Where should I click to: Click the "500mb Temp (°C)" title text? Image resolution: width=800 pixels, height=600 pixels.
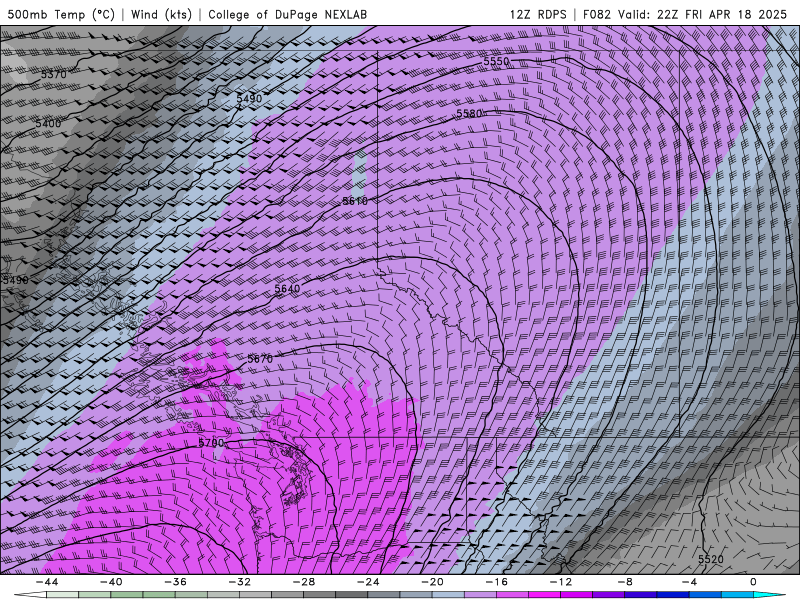coord(61,14)
